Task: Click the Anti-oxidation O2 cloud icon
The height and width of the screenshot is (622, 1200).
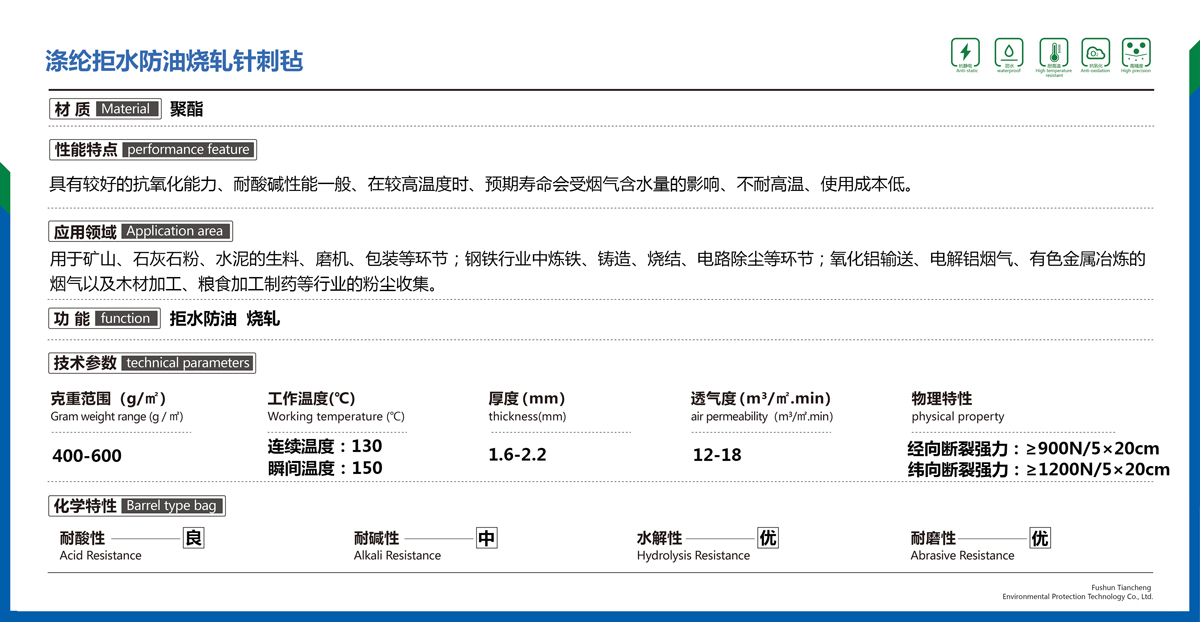Action: [x=1095, y=52]
